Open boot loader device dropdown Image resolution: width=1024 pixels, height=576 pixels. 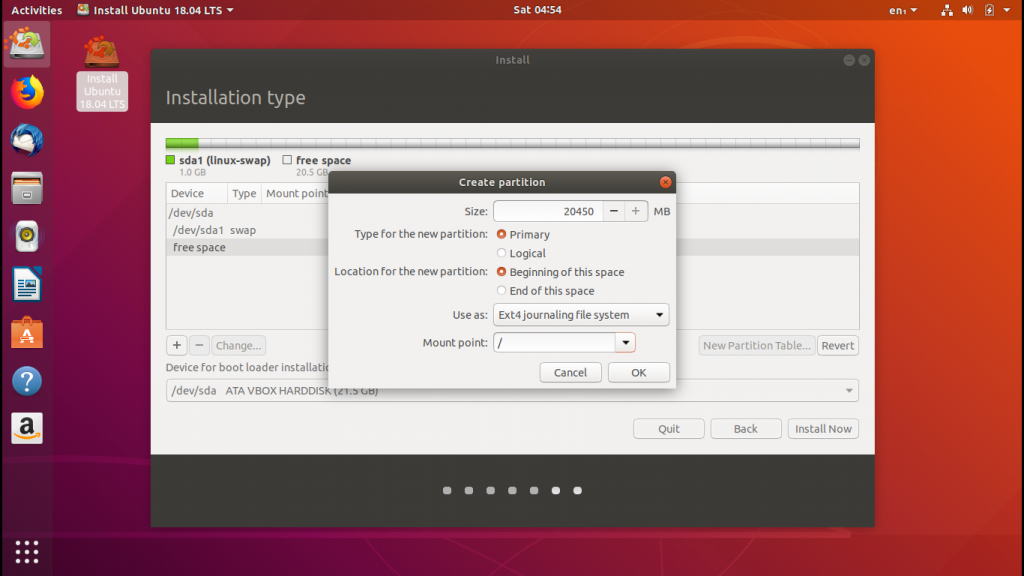pyautogui.click(x=512, y=391)
